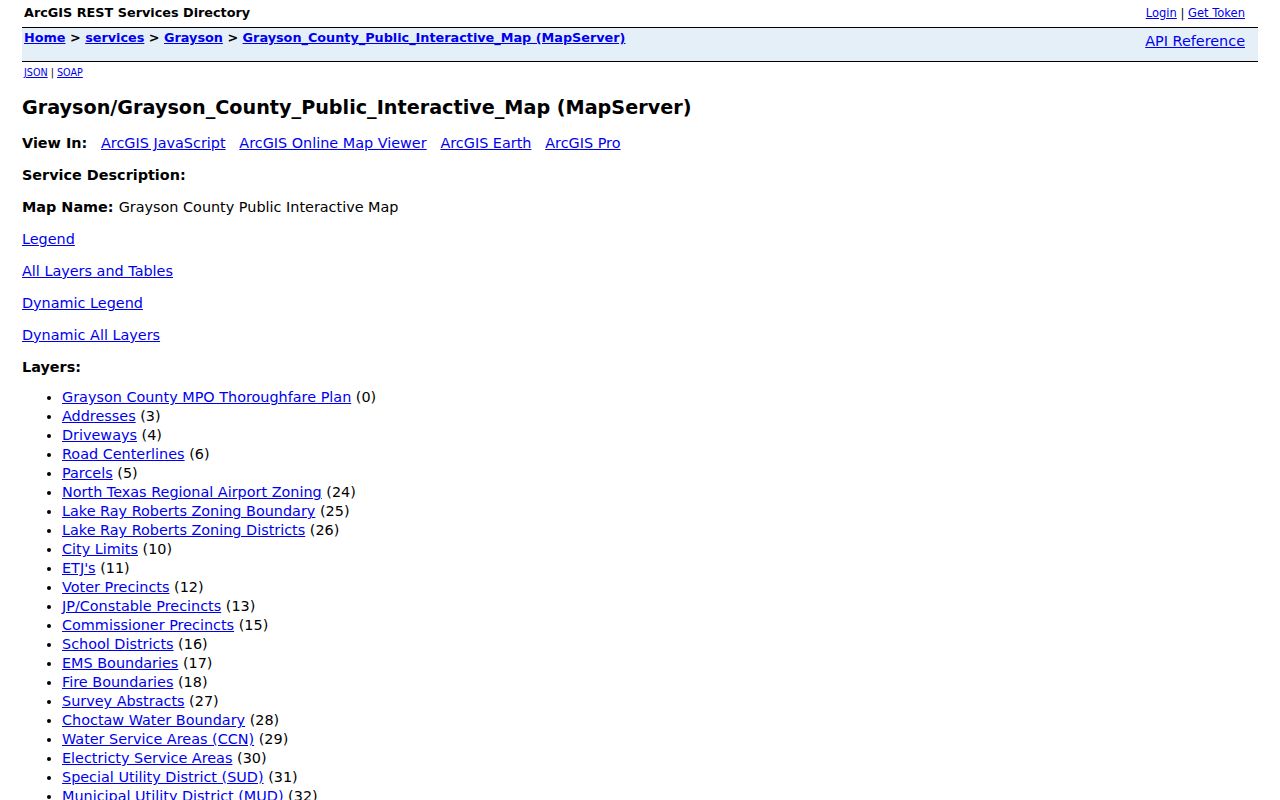Open the Legend link
The width and height of the screenshot is (1280, 800).
48,239
